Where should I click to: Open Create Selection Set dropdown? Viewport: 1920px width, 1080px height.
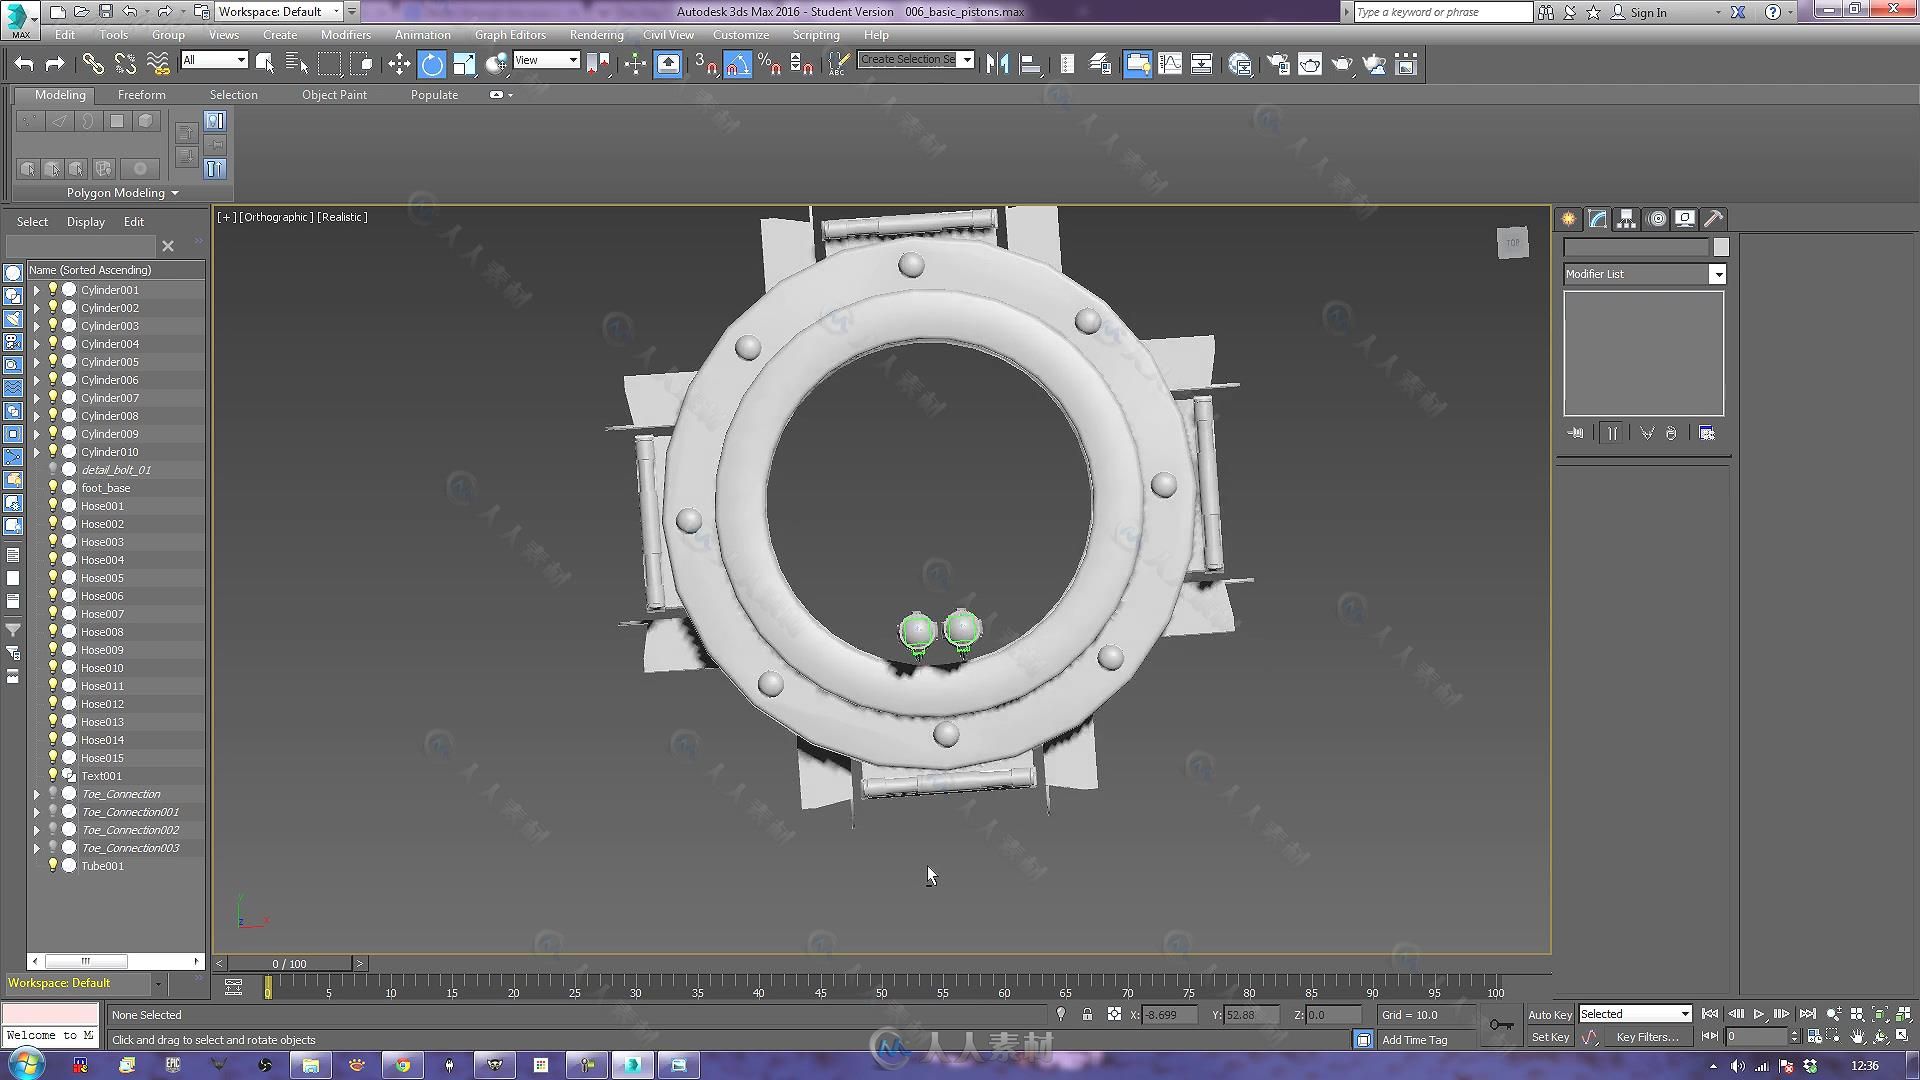[967, 60]
